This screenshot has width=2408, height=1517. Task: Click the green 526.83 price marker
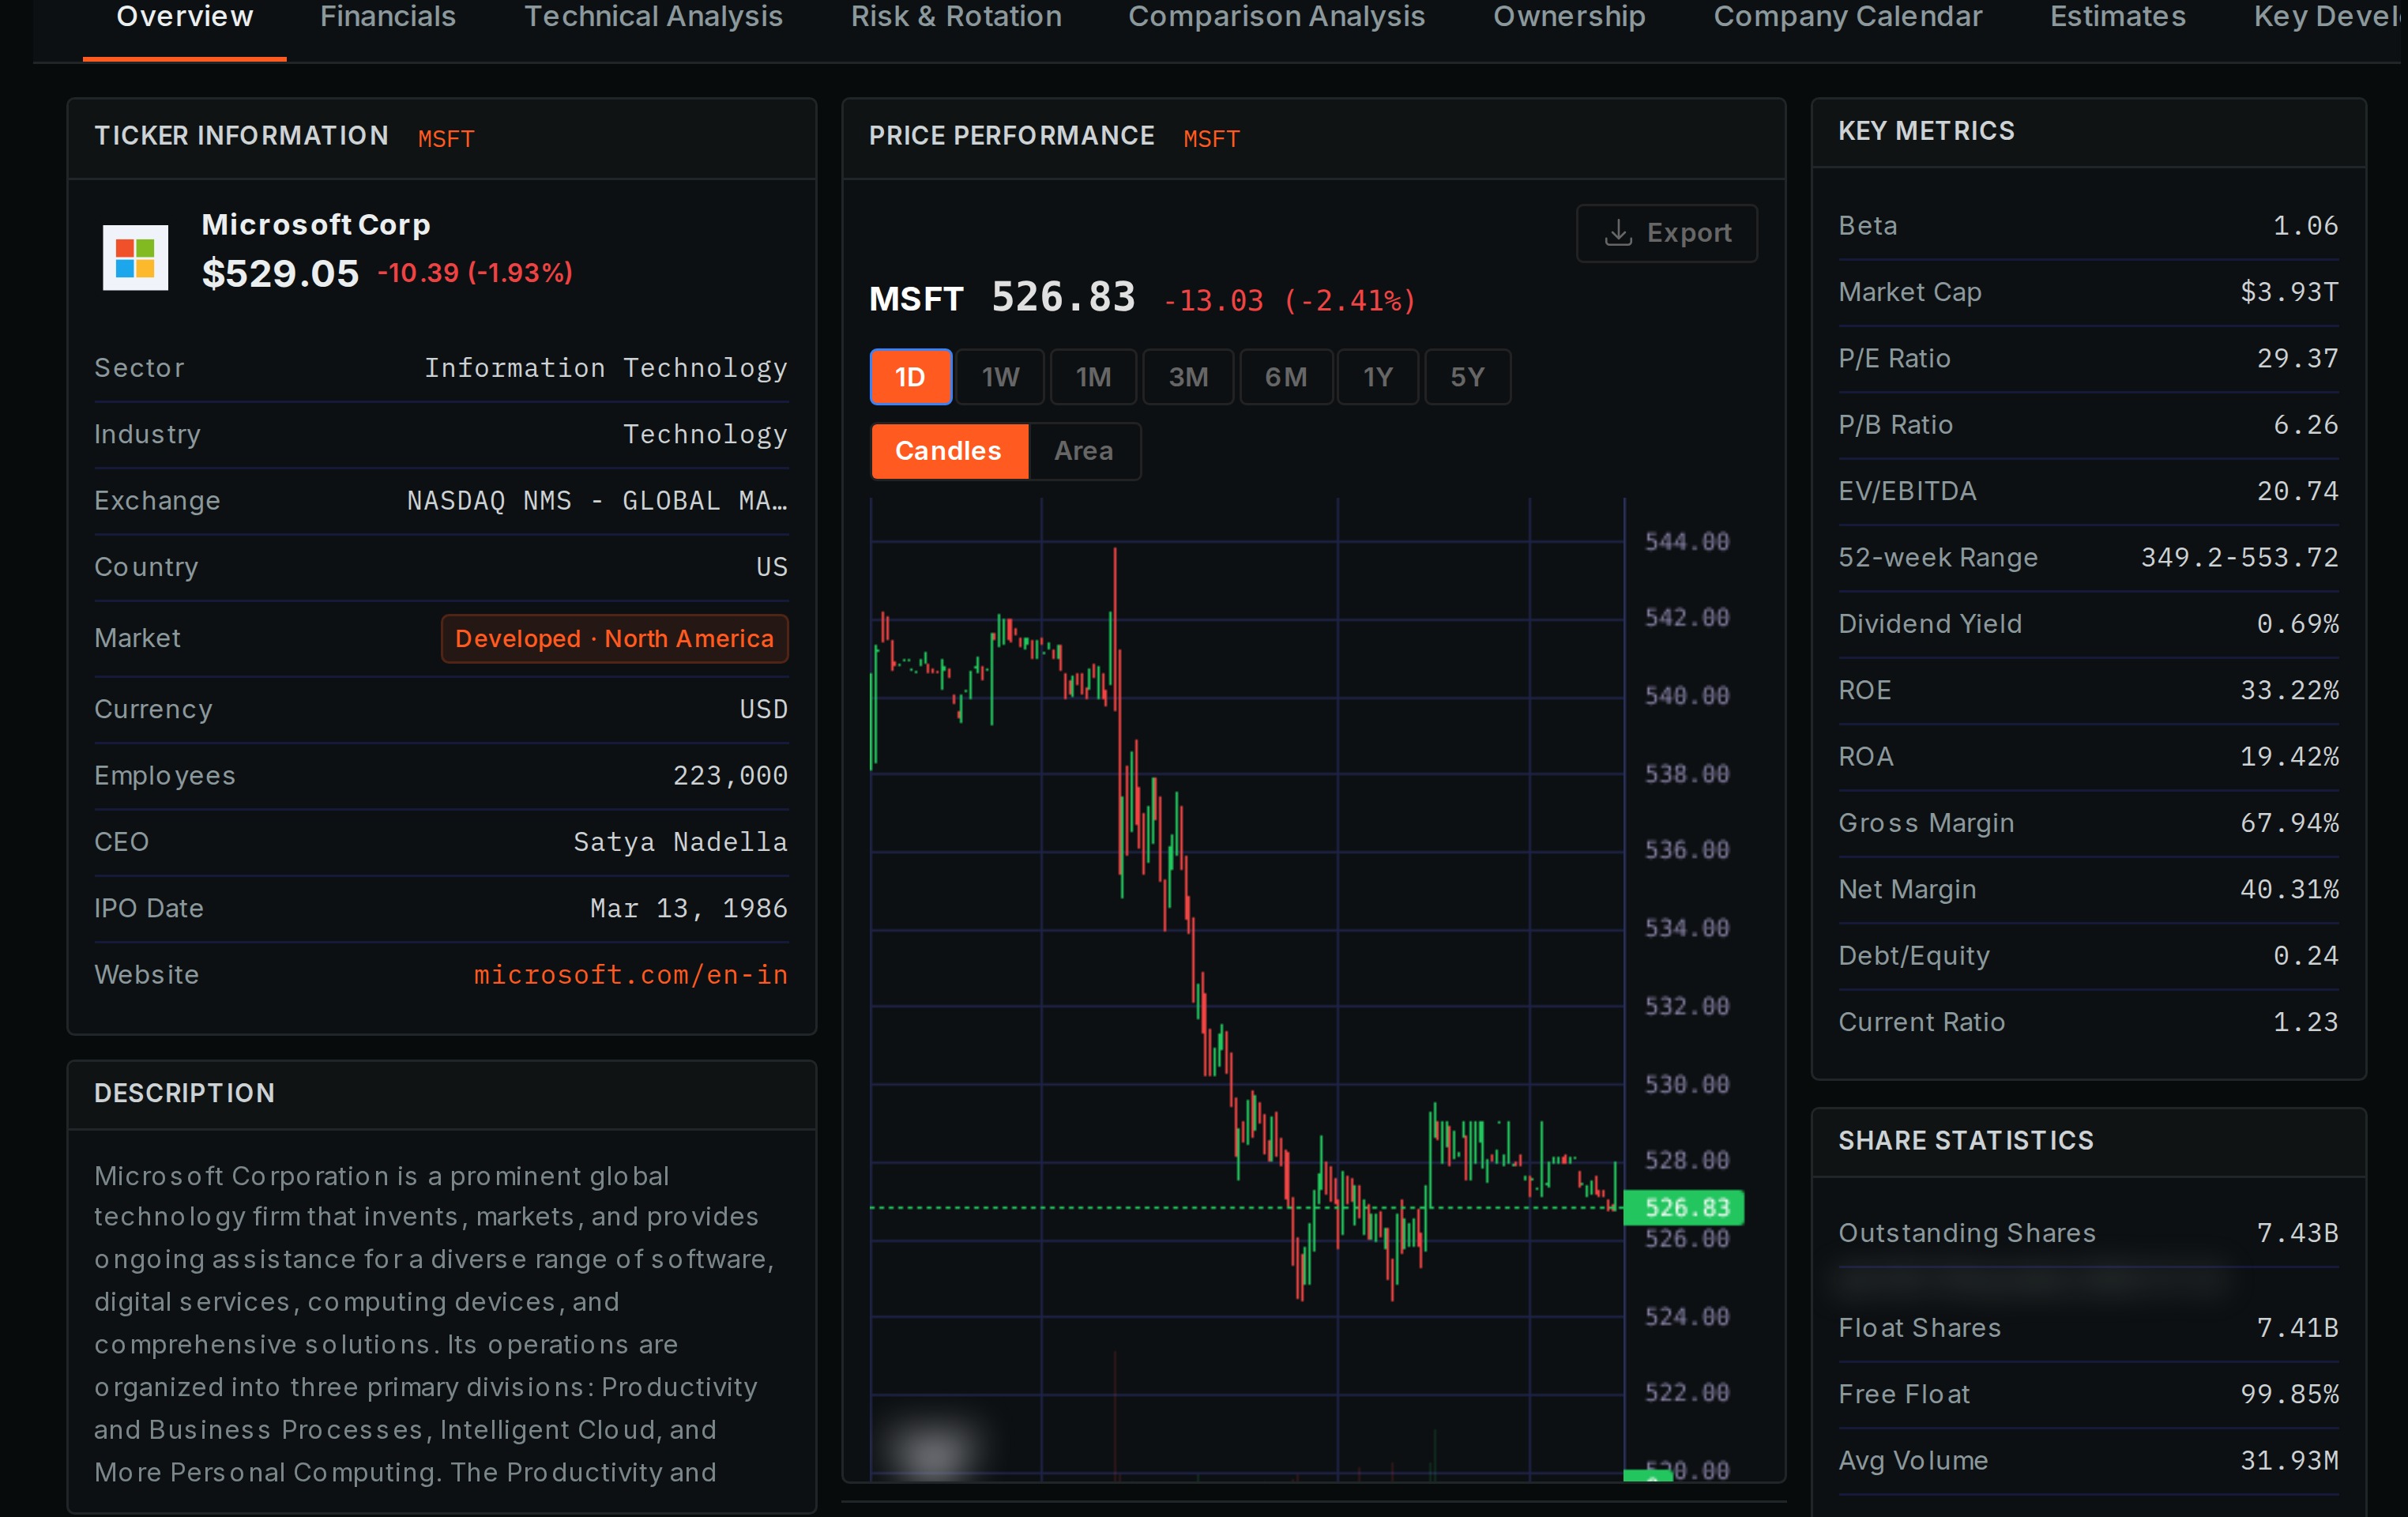(1685, 1207)
